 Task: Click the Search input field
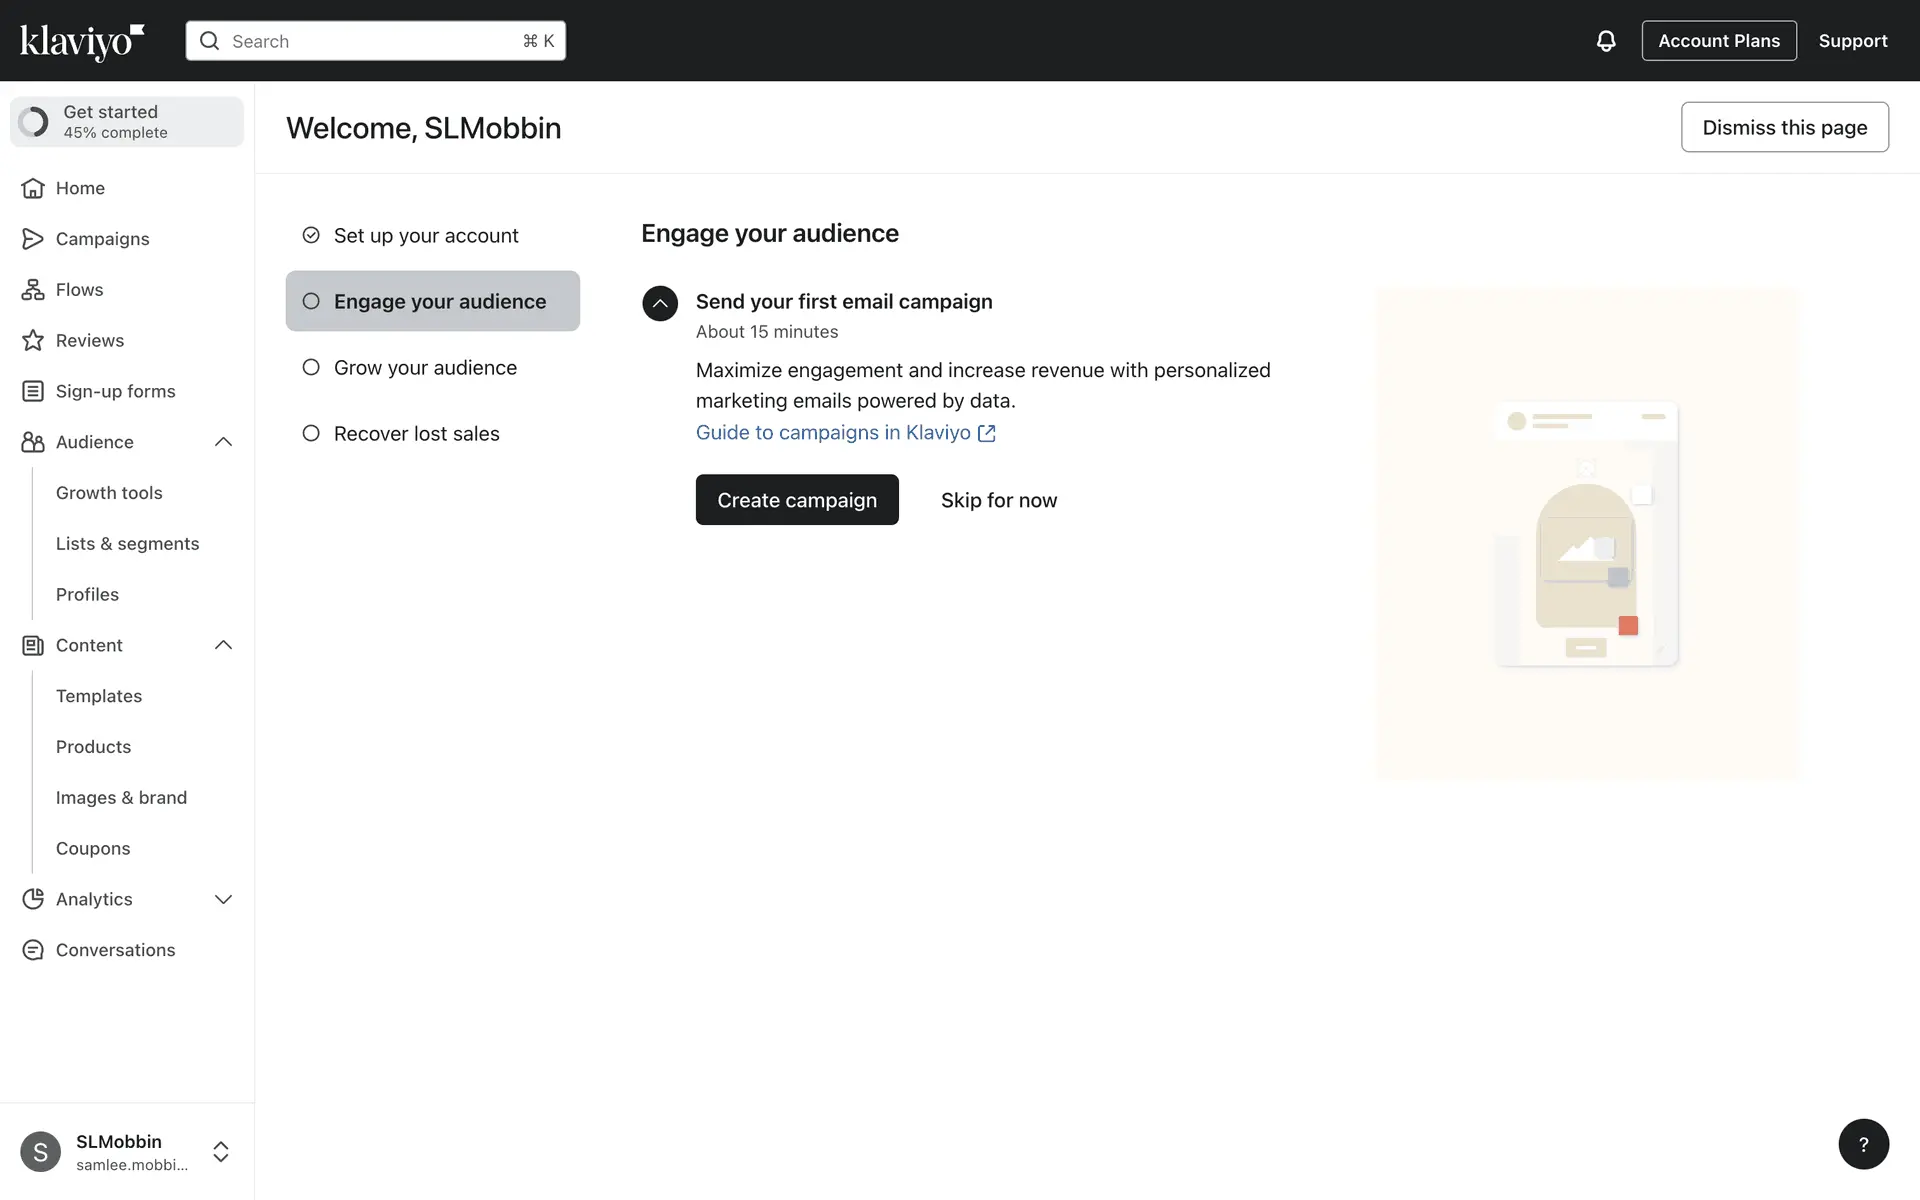point(375,41)
